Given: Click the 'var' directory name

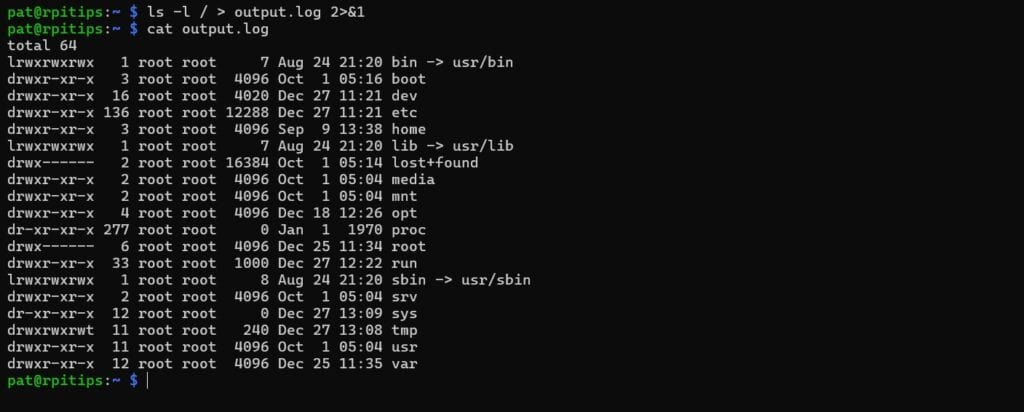Looking at the screenshot, I should point(405,363).
